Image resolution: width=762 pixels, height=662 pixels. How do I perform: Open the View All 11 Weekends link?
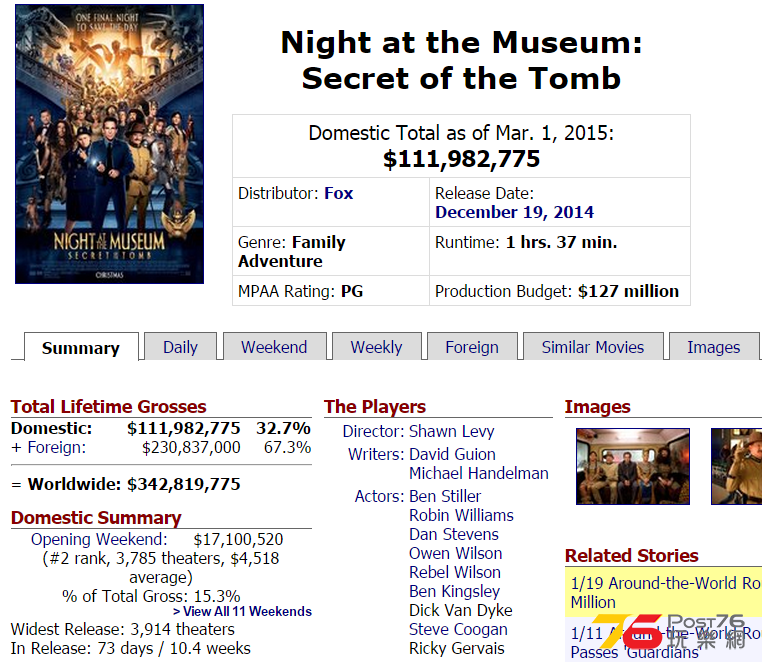[242, 611]
